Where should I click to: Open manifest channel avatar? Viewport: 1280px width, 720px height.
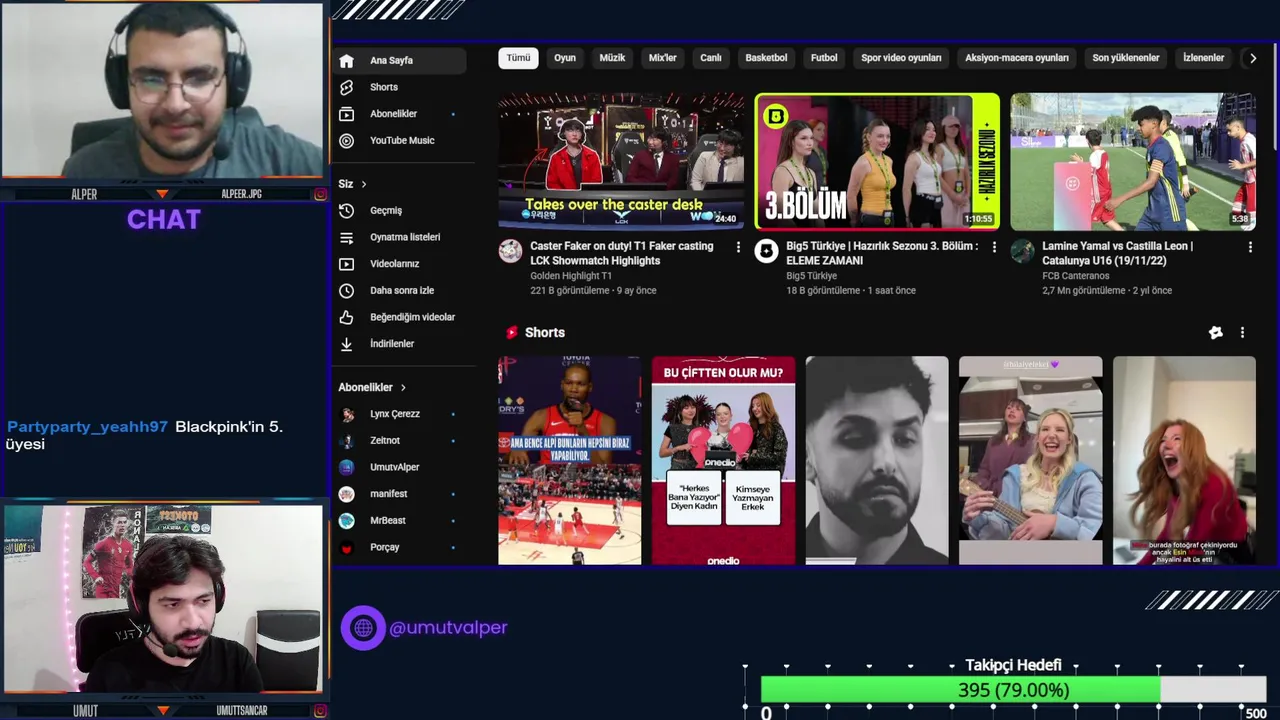click(346, 494)
